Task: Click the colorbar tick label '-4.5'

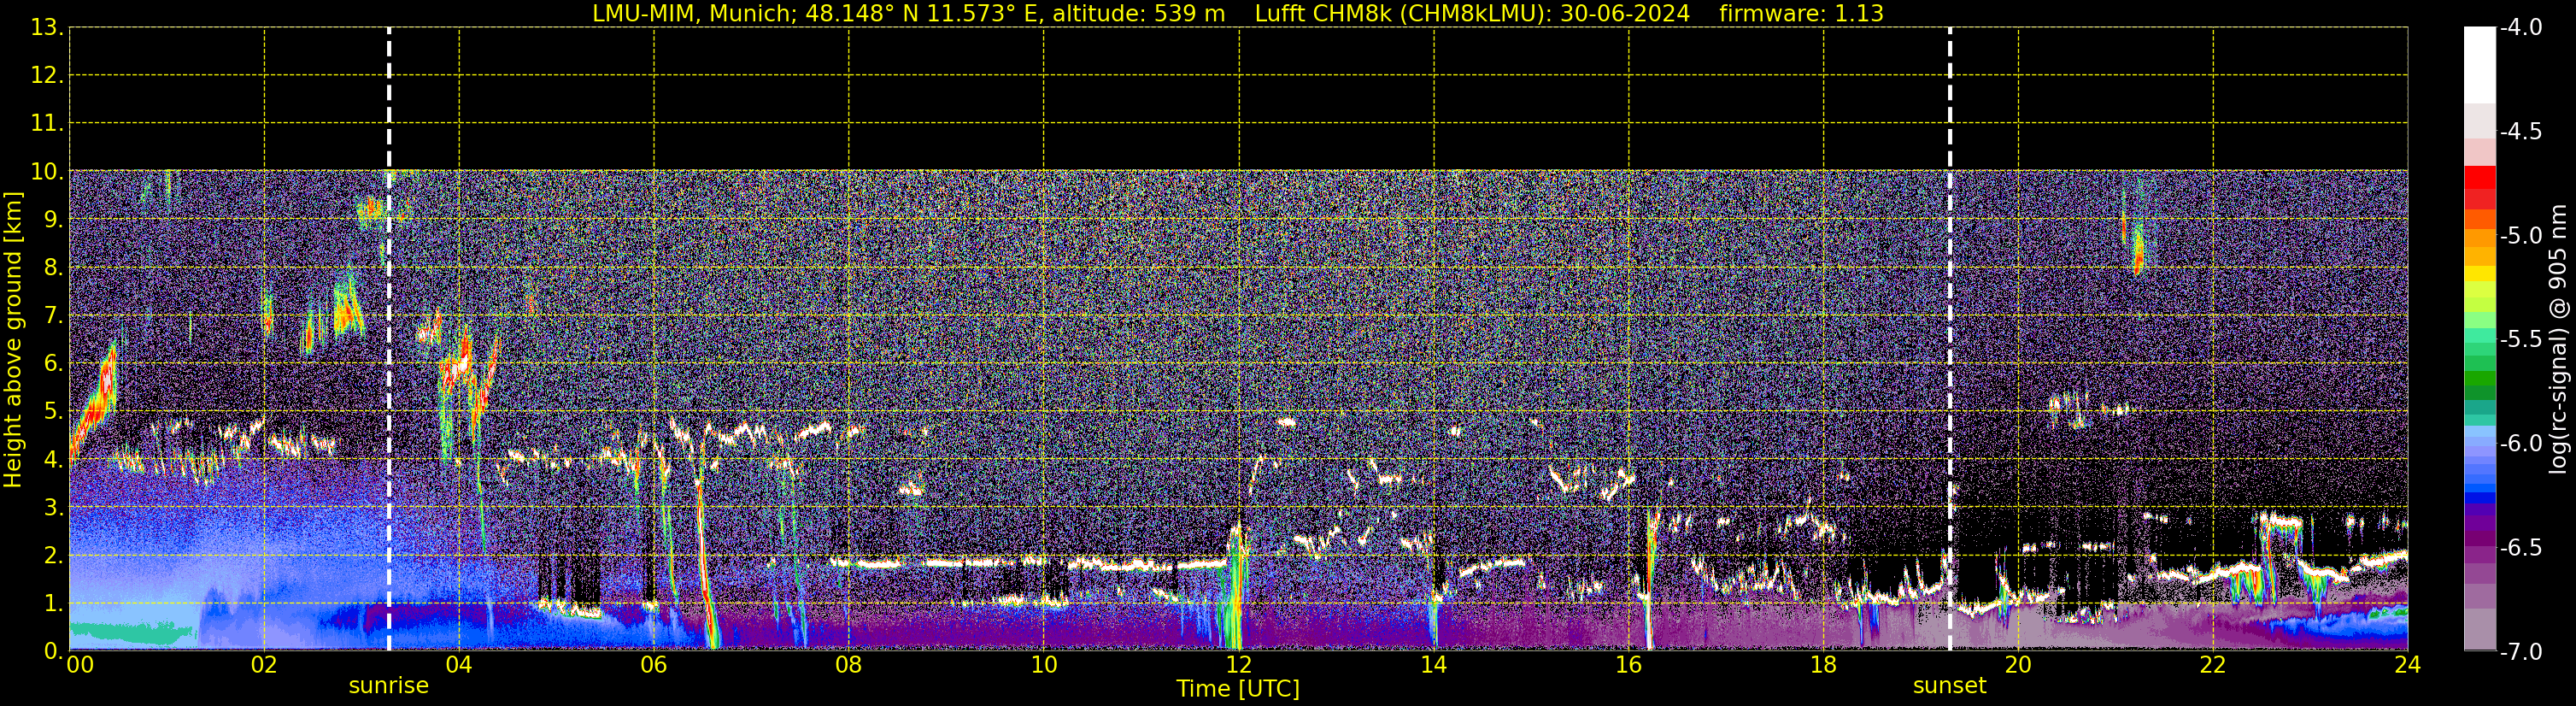Action: (2521, 132)
